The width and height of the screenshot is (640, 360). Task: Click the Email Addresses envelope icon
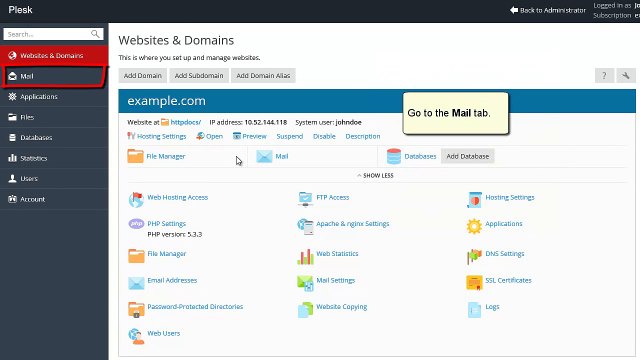point(136,283)
